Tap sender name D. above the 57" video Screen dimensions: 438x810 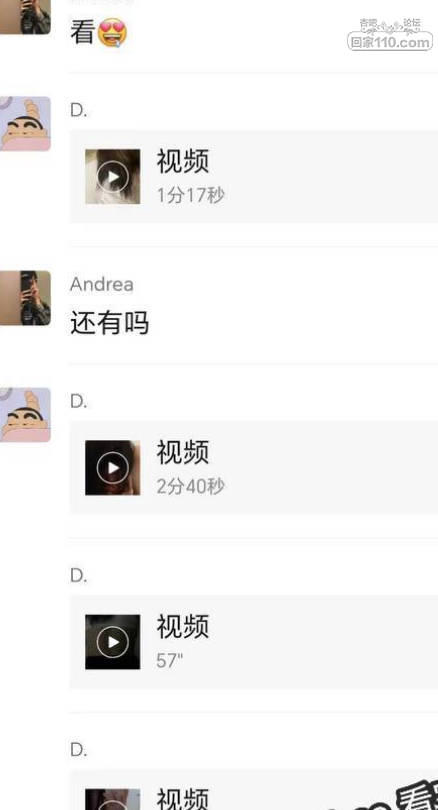click(79, 575)
